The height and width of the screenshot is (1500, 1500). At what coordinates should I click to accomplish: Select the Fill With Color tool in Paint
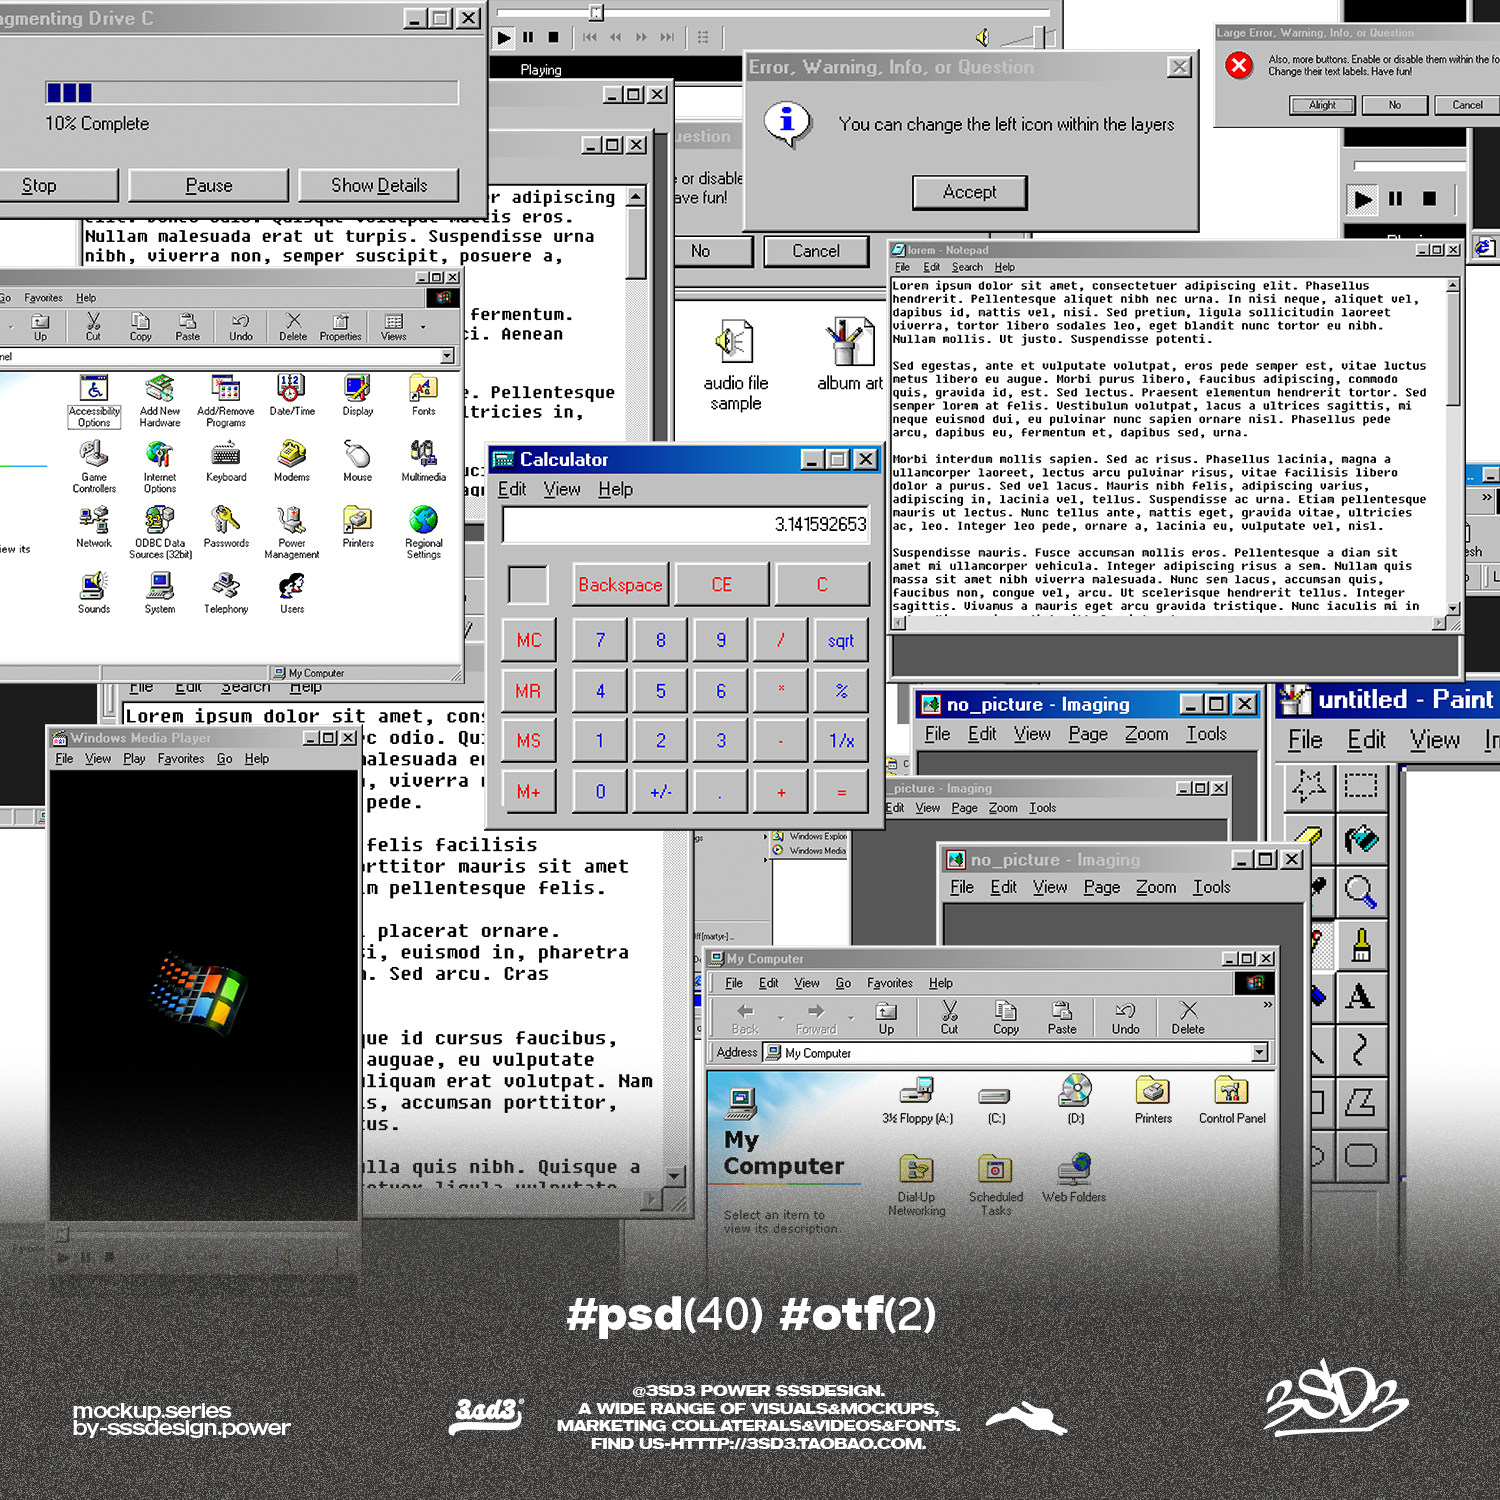(1360, 838)
